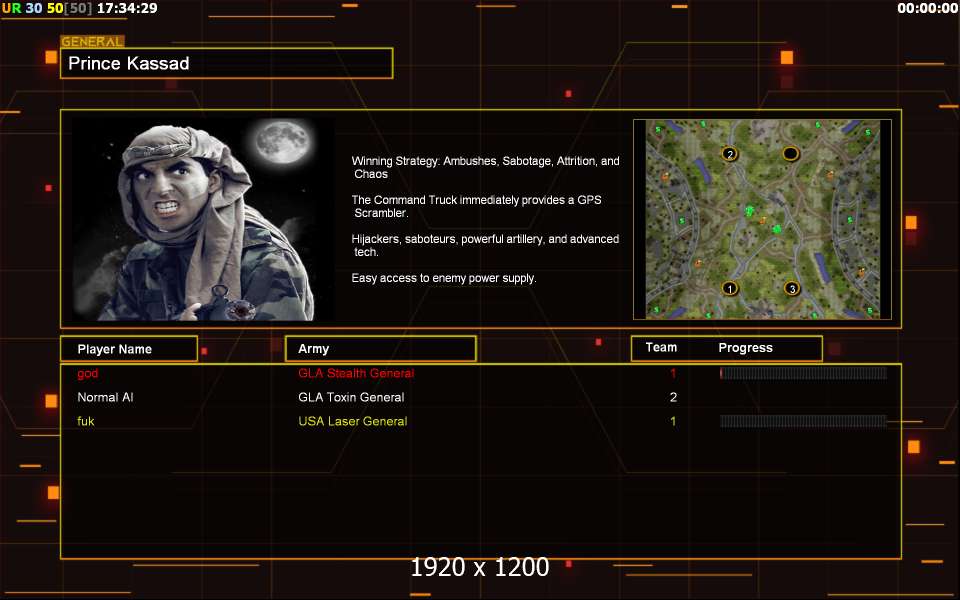Image resolution: width=960 pixels, height=600 pixels.
Task: Click Prince Kassad's portrait image
Action: [203, 219]
